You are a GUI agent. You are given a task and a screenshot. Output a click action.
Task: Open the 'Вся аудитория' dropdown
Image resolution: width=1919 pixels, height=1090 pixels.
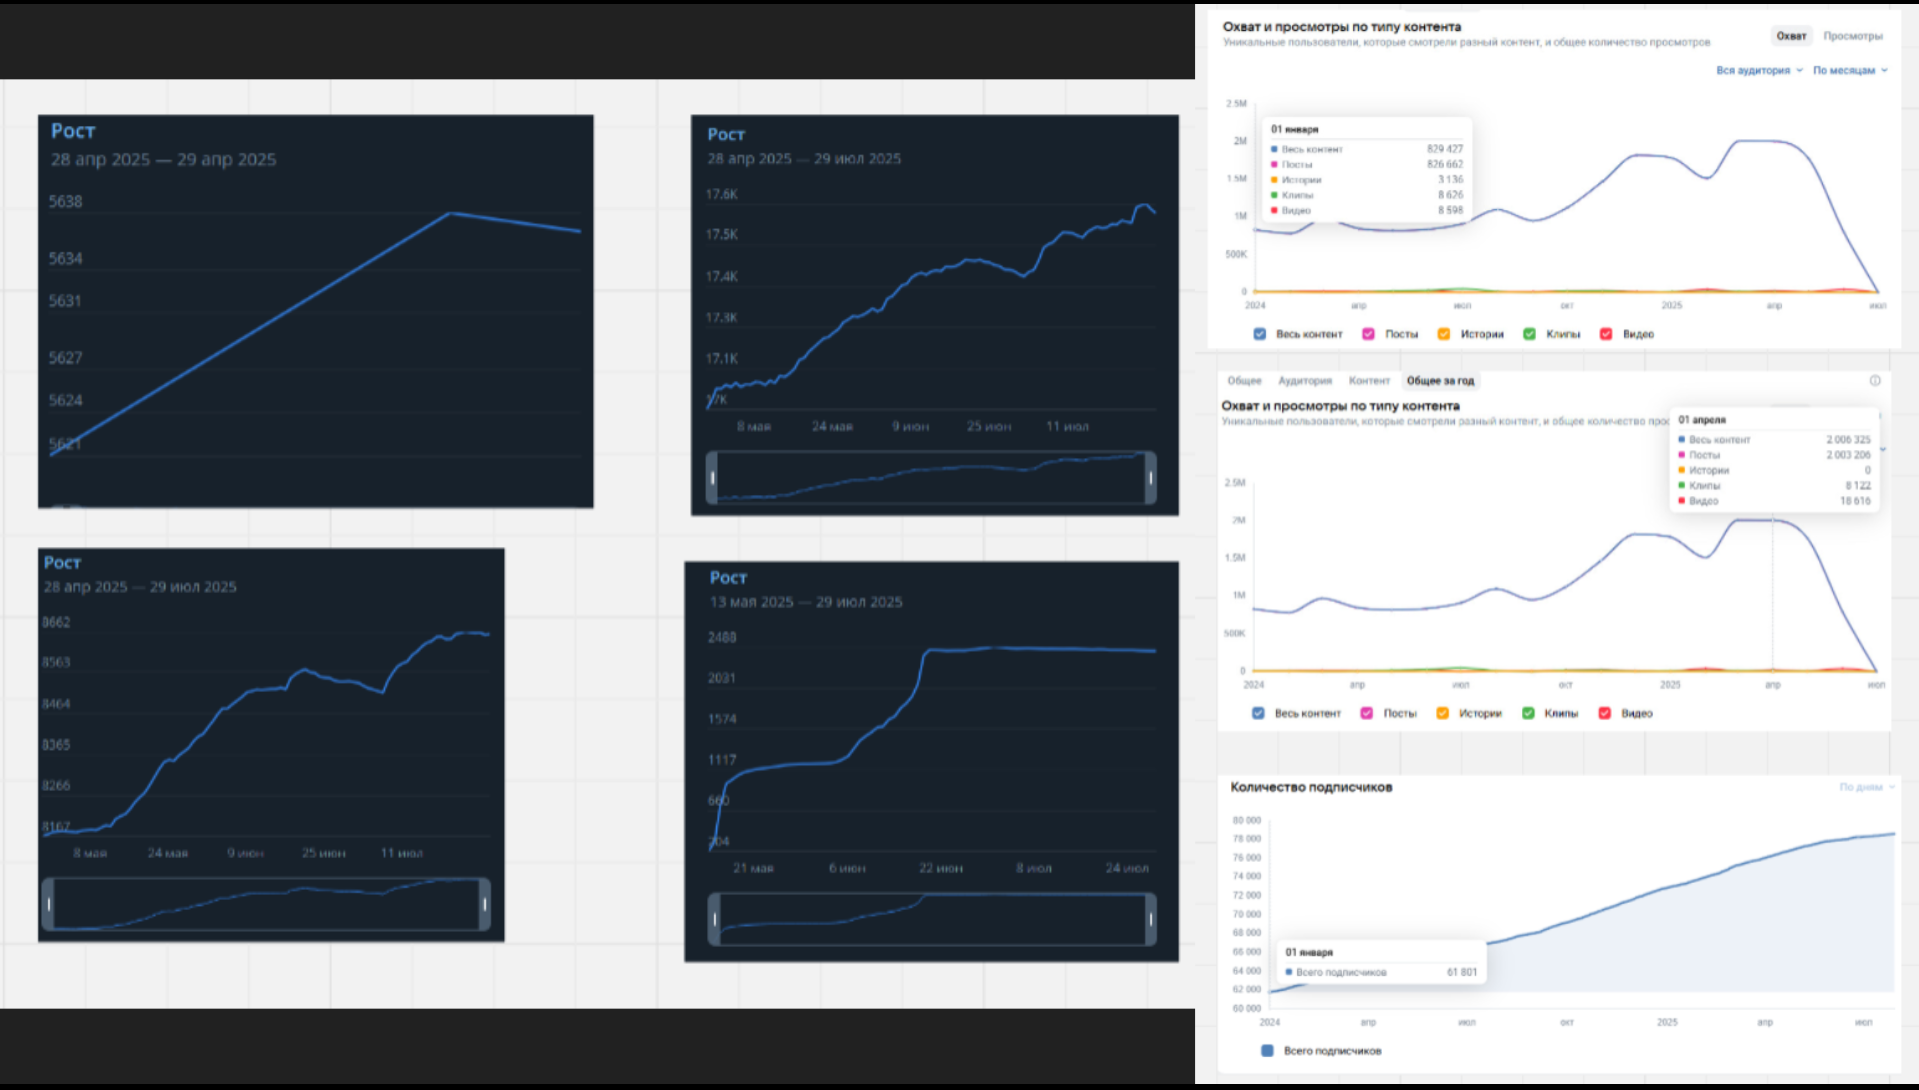pyautogui.click(x=1759, y=70)
